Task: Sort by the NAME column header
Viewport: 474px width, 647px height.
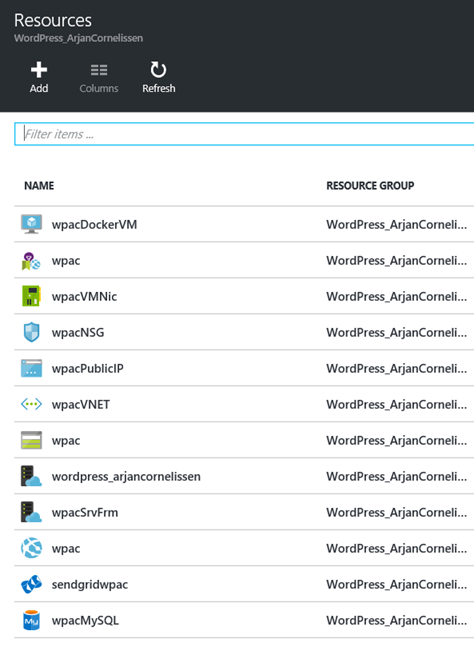Action: tap(39, 186)
